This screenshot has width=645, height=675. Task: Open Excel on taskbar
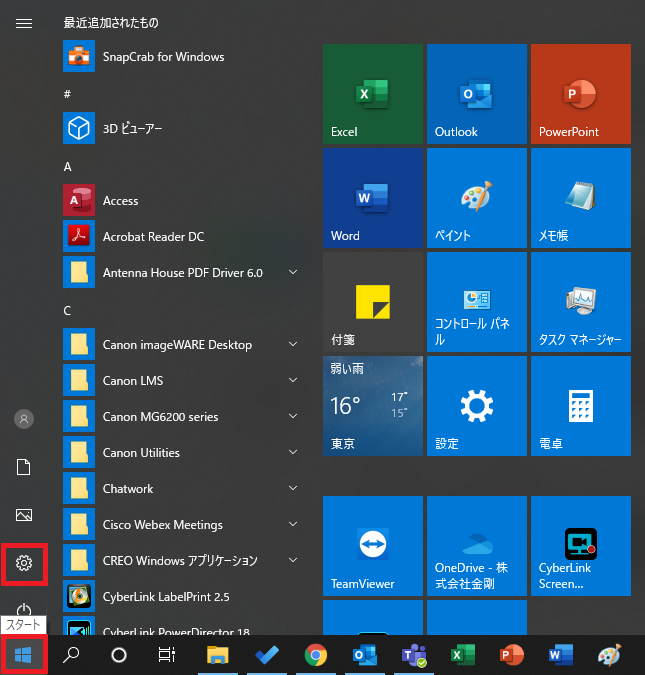click(x=463, y=655)
